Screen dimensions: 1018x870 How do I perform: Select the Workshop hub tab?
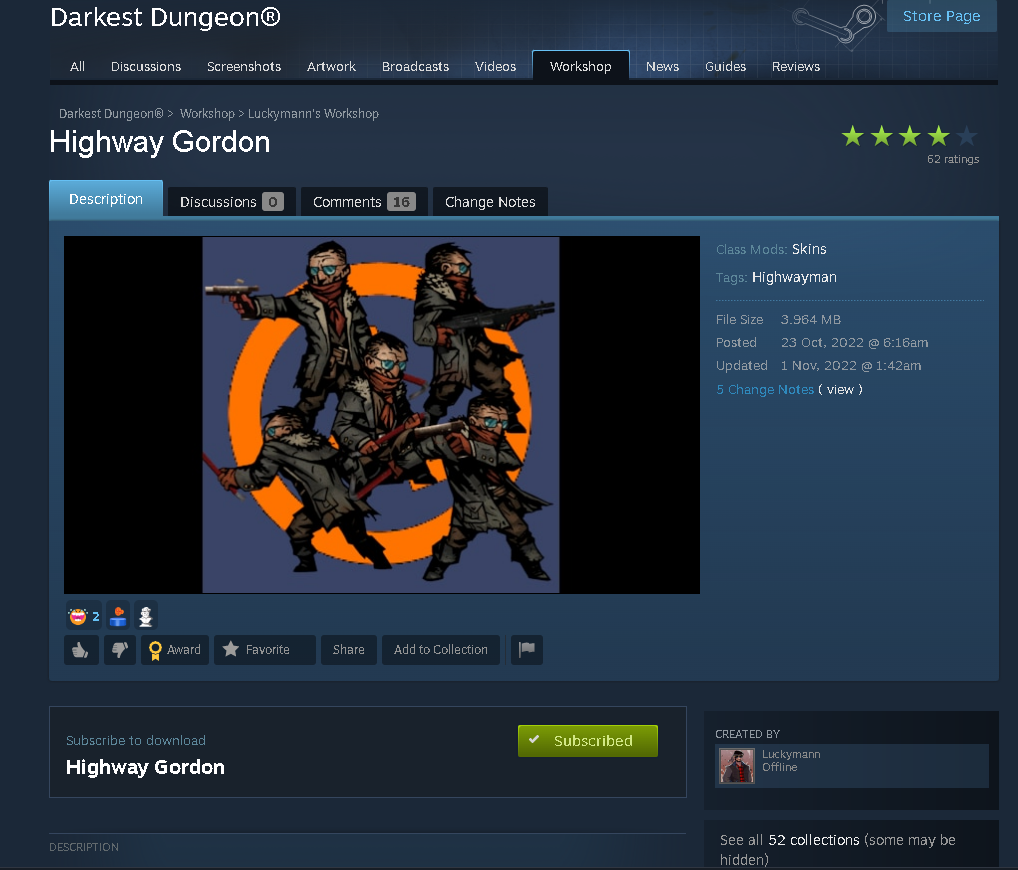[x=580, y=66]
